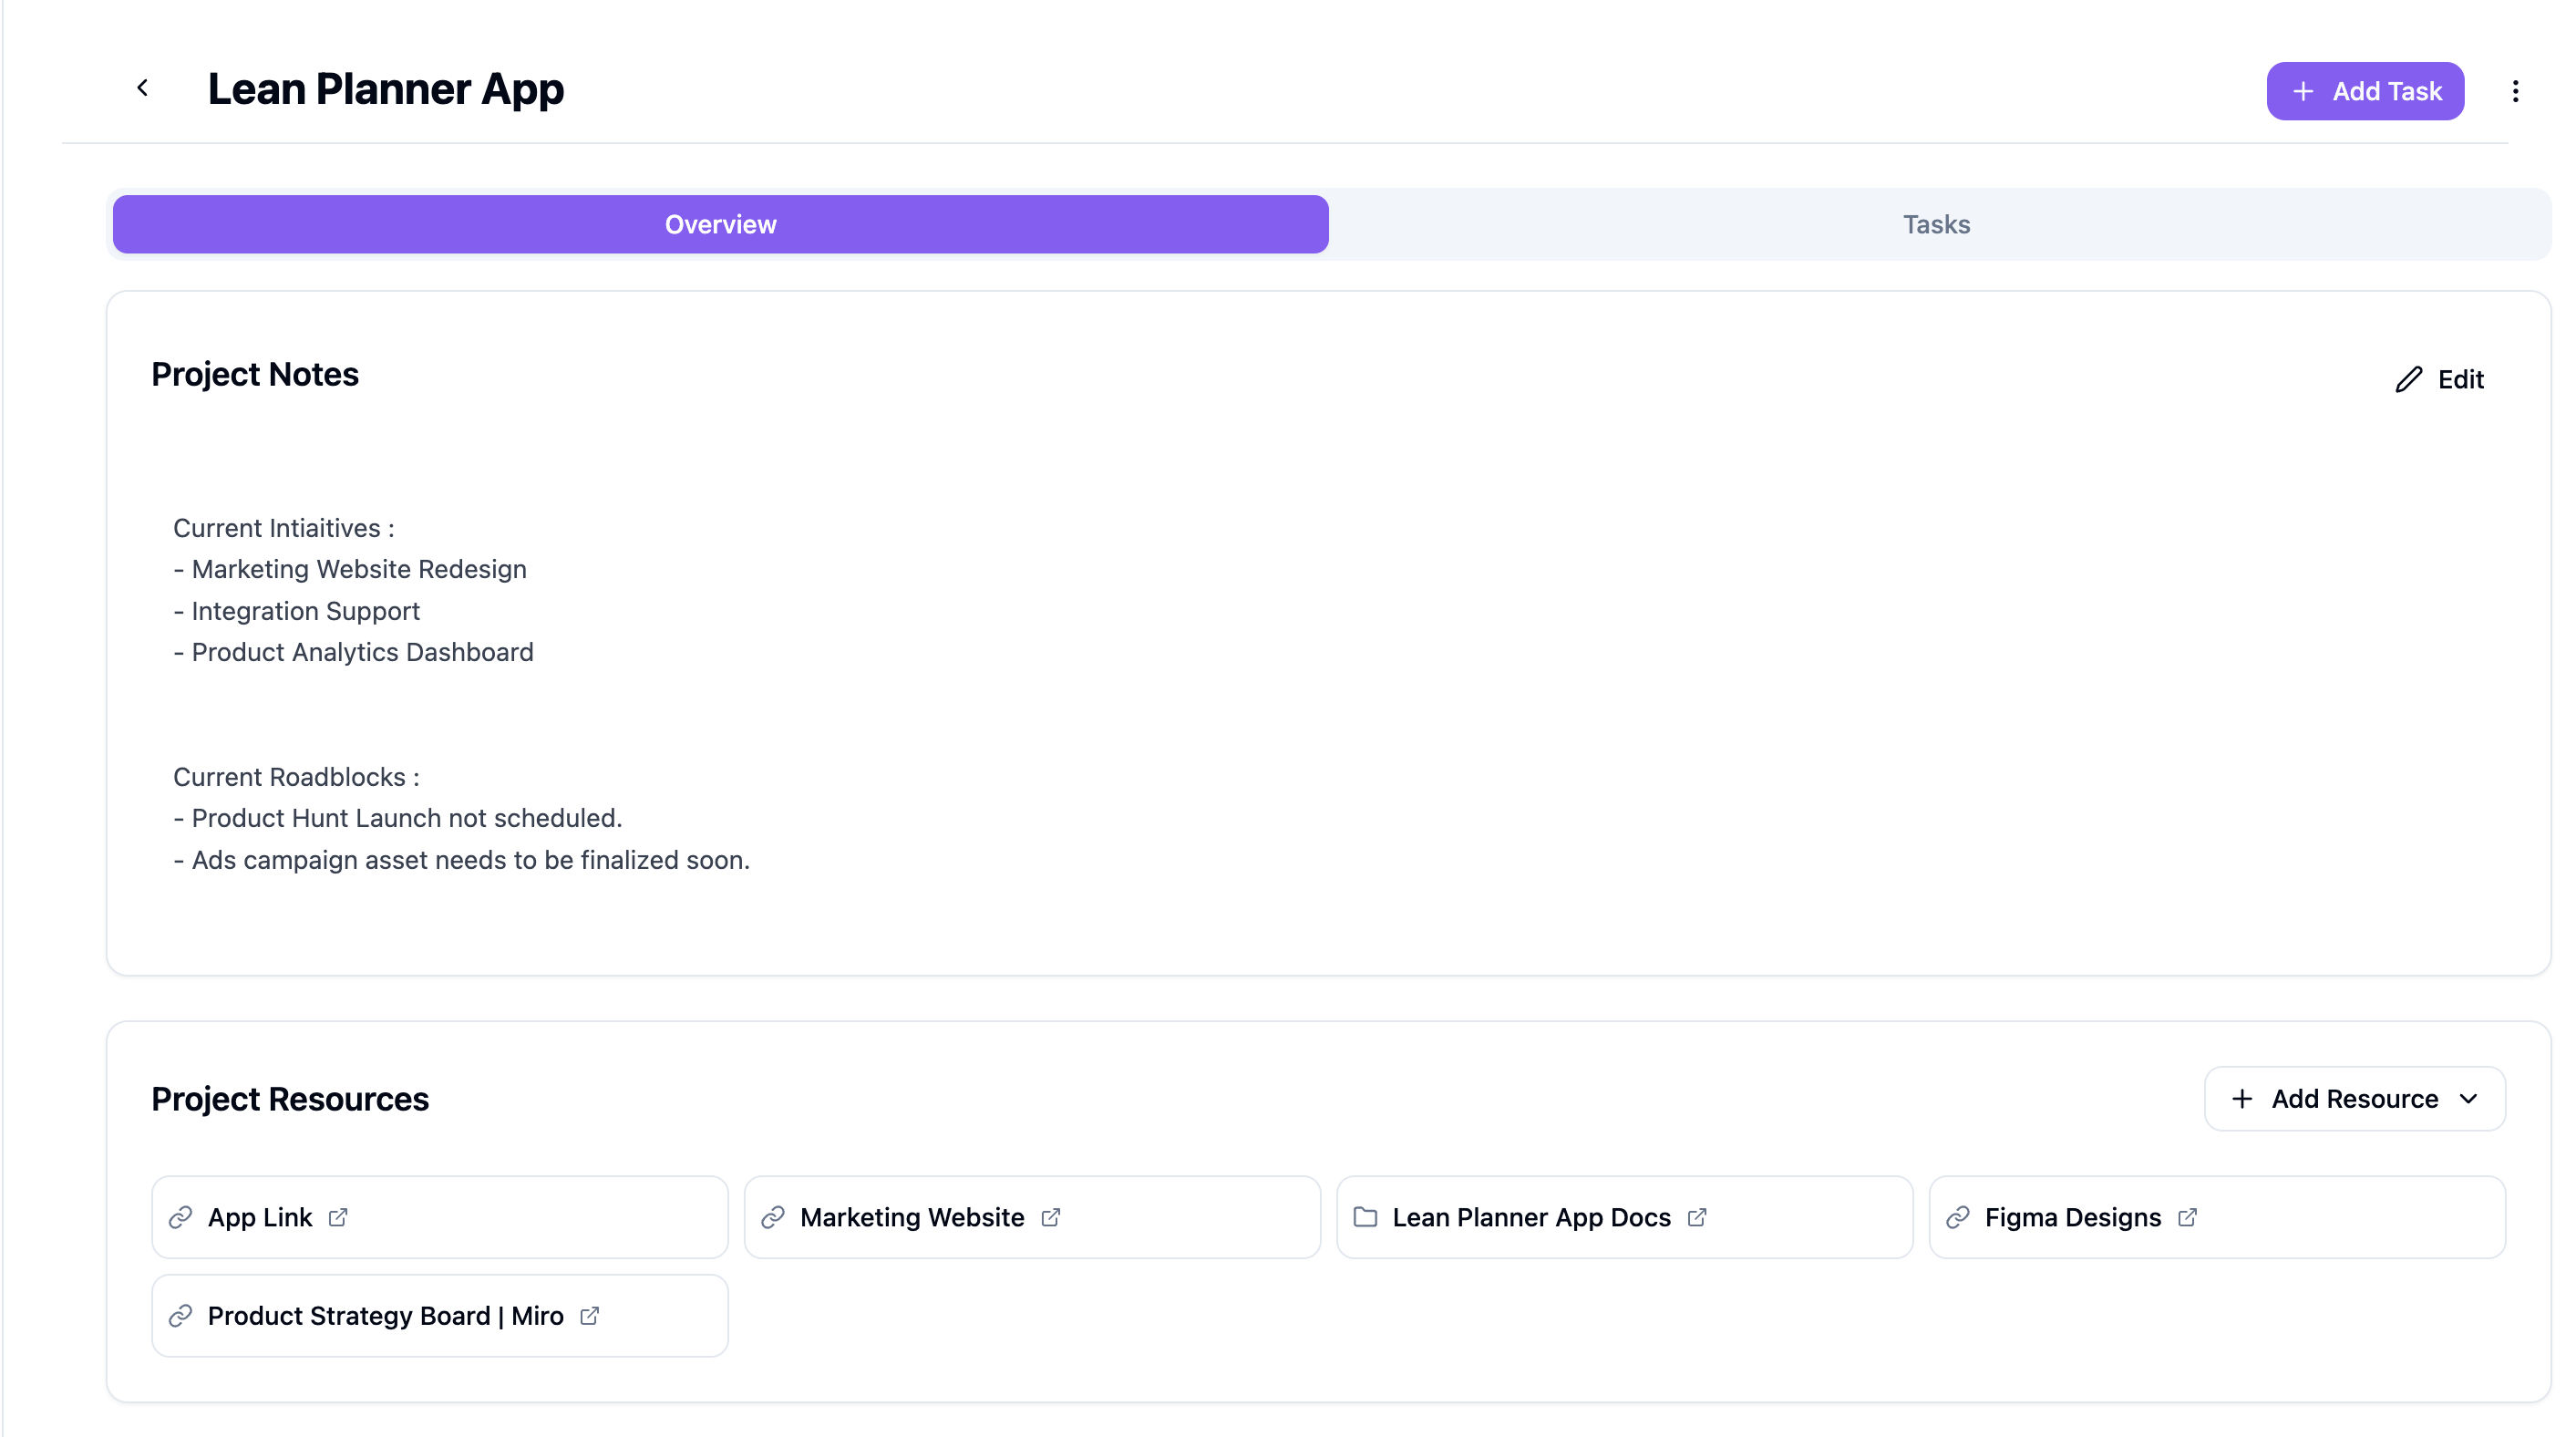Click the link icon for Figma Designs
2576x1437 pixels.
coord(1958,1217)
